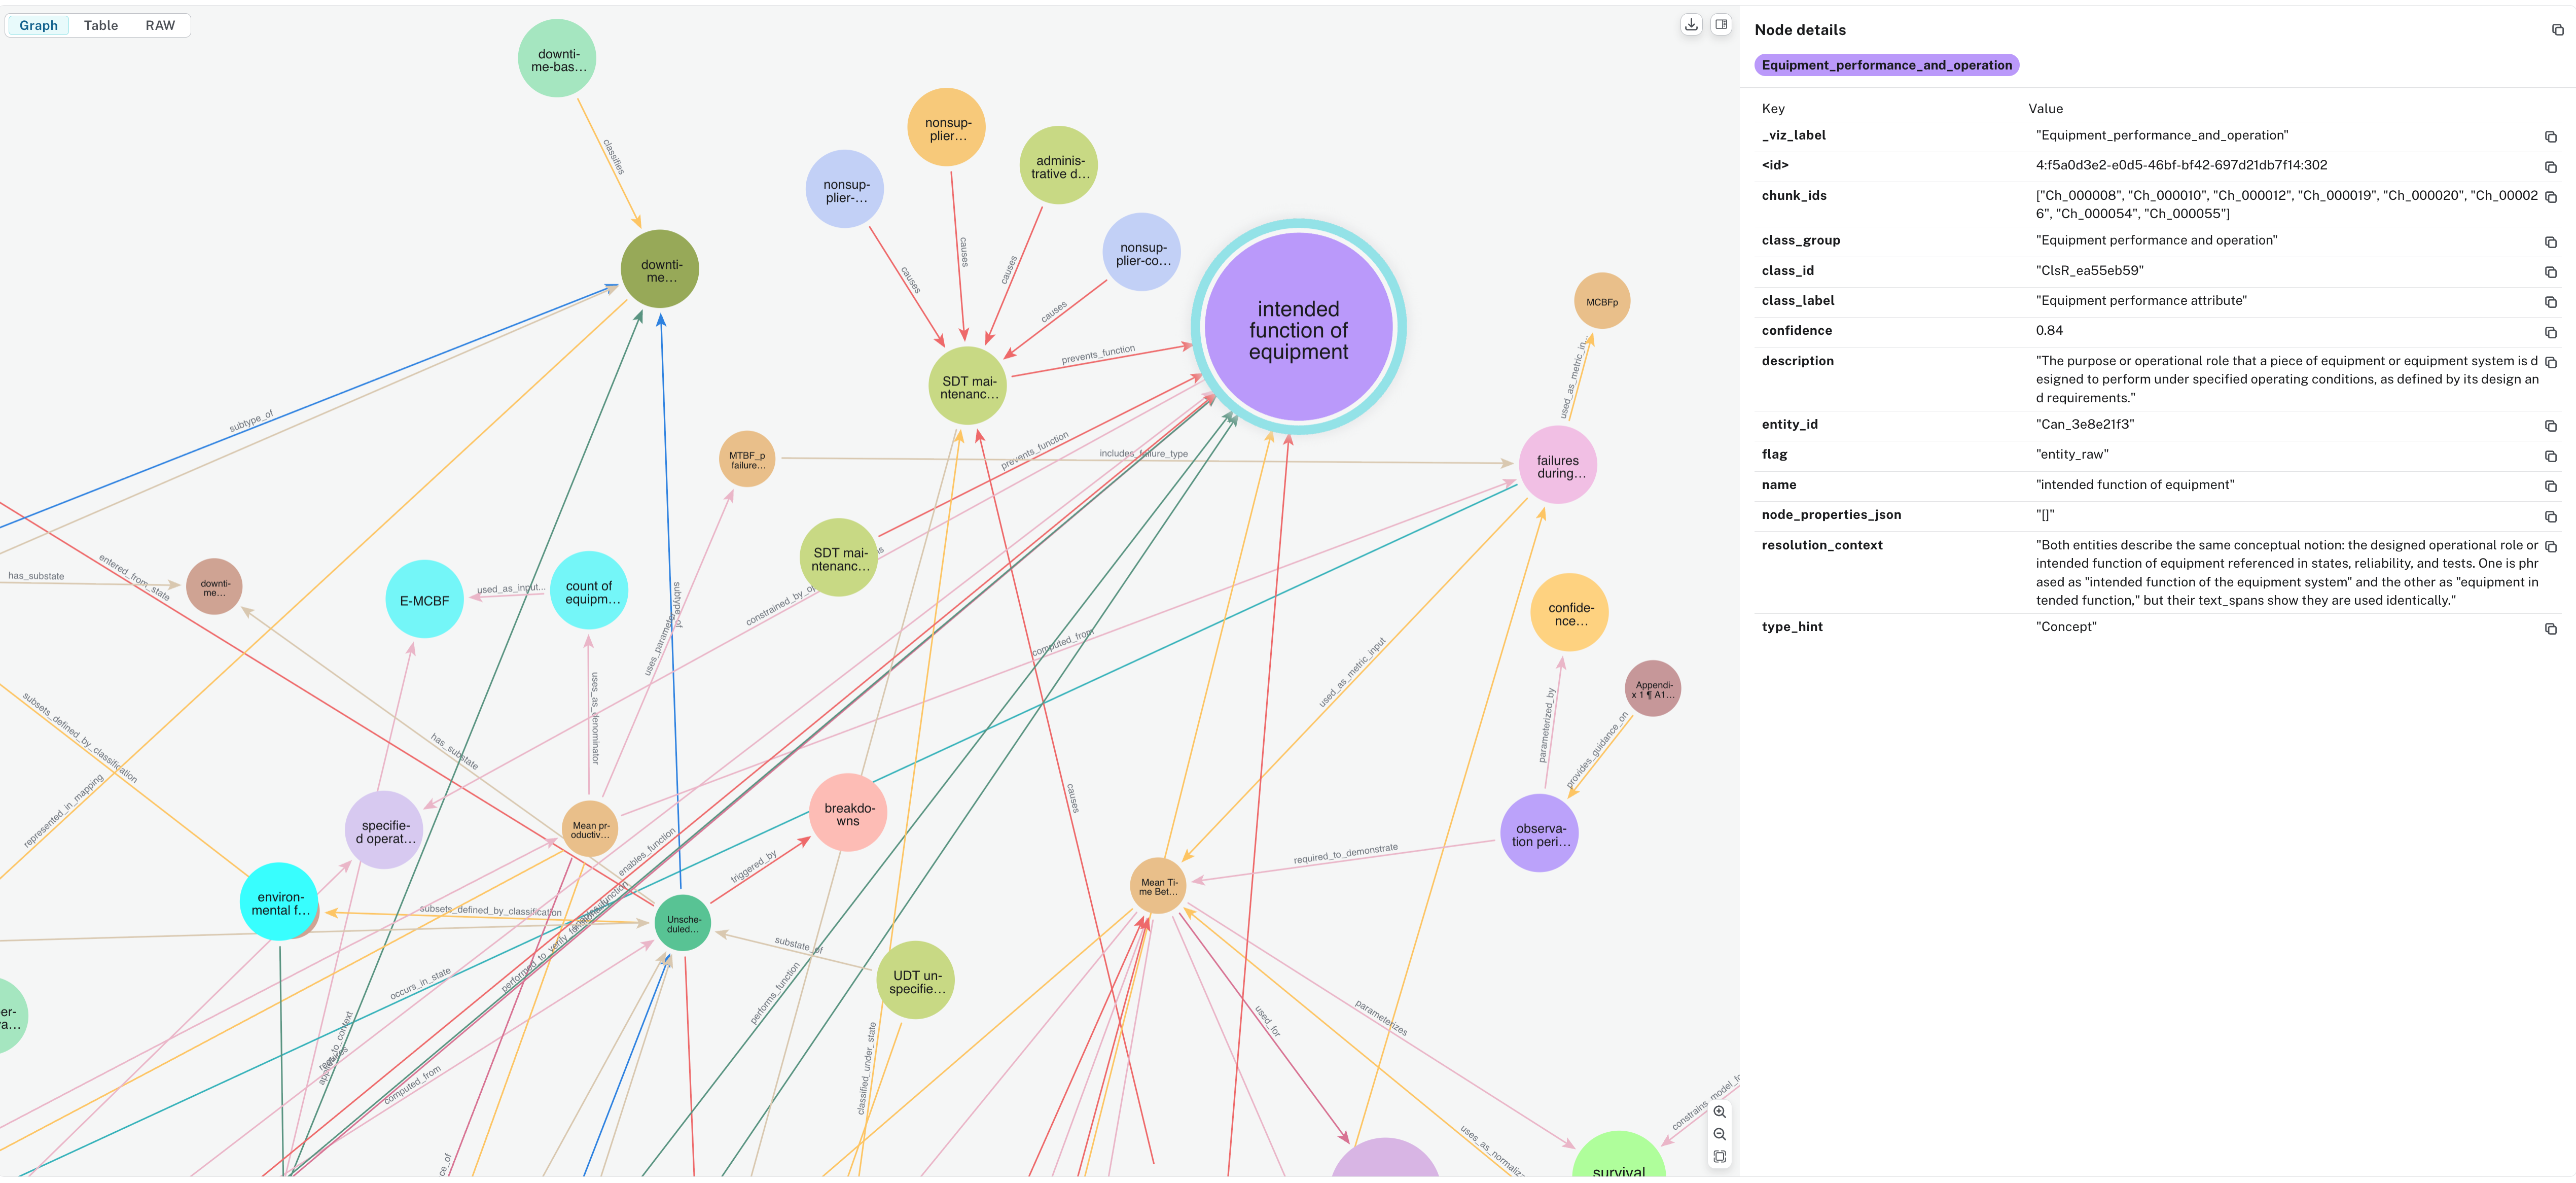Copy the flag value
Screen dimensions: 2576x1183
(x=2550, y=456)
